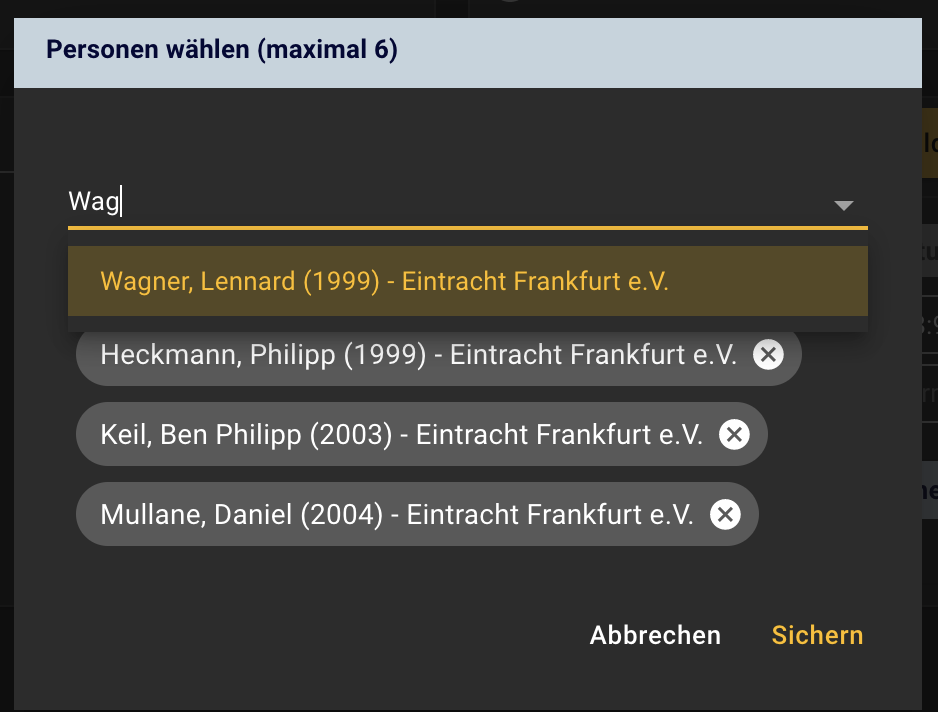Click the Abbrechen button
The height and width of the screenshot is (712, 938).
pyautogui.click(x=655, y=635)
